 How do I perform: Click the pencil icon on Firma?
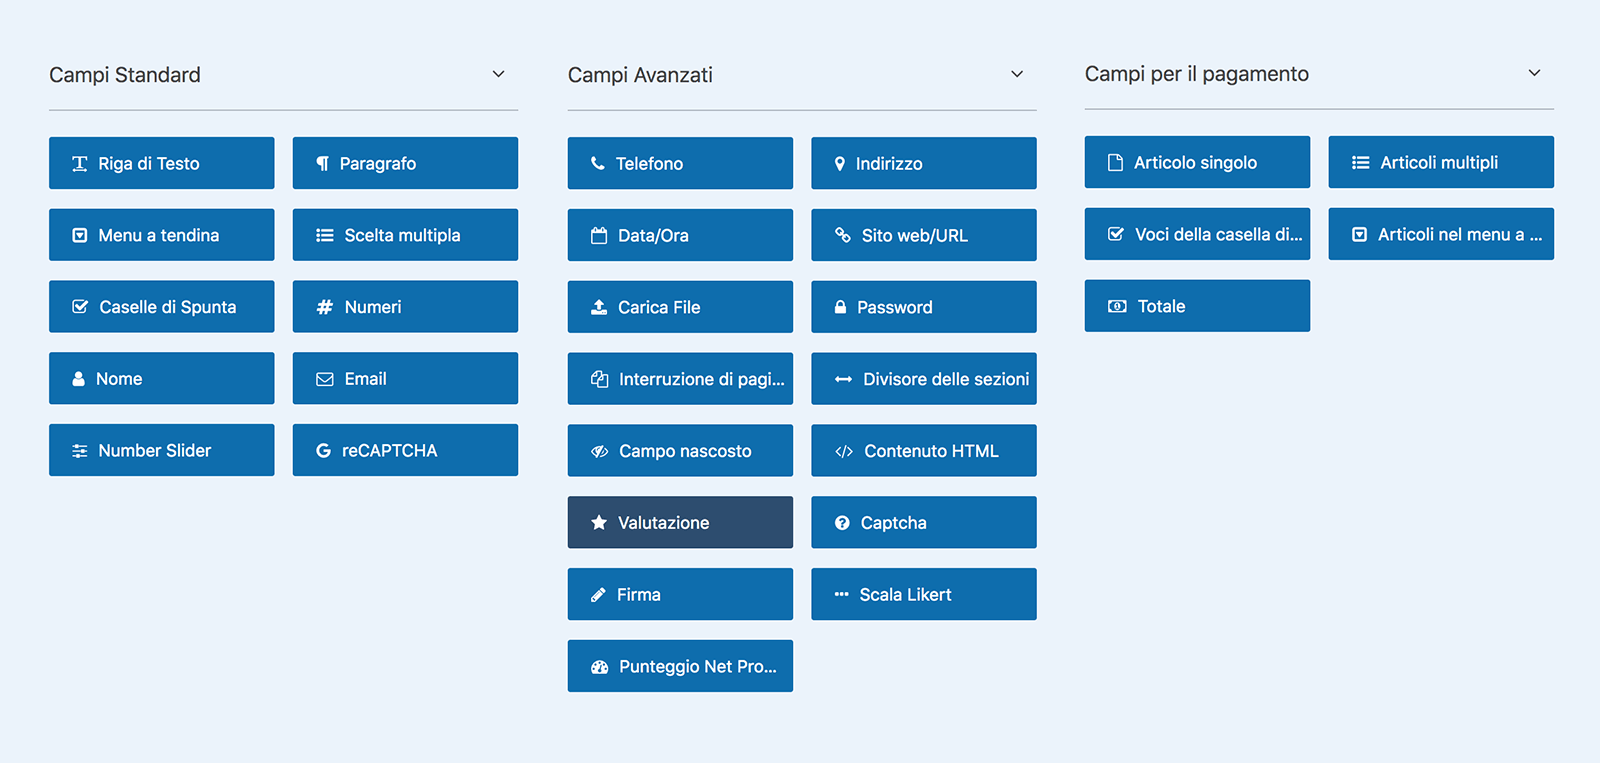pos(598,595)
